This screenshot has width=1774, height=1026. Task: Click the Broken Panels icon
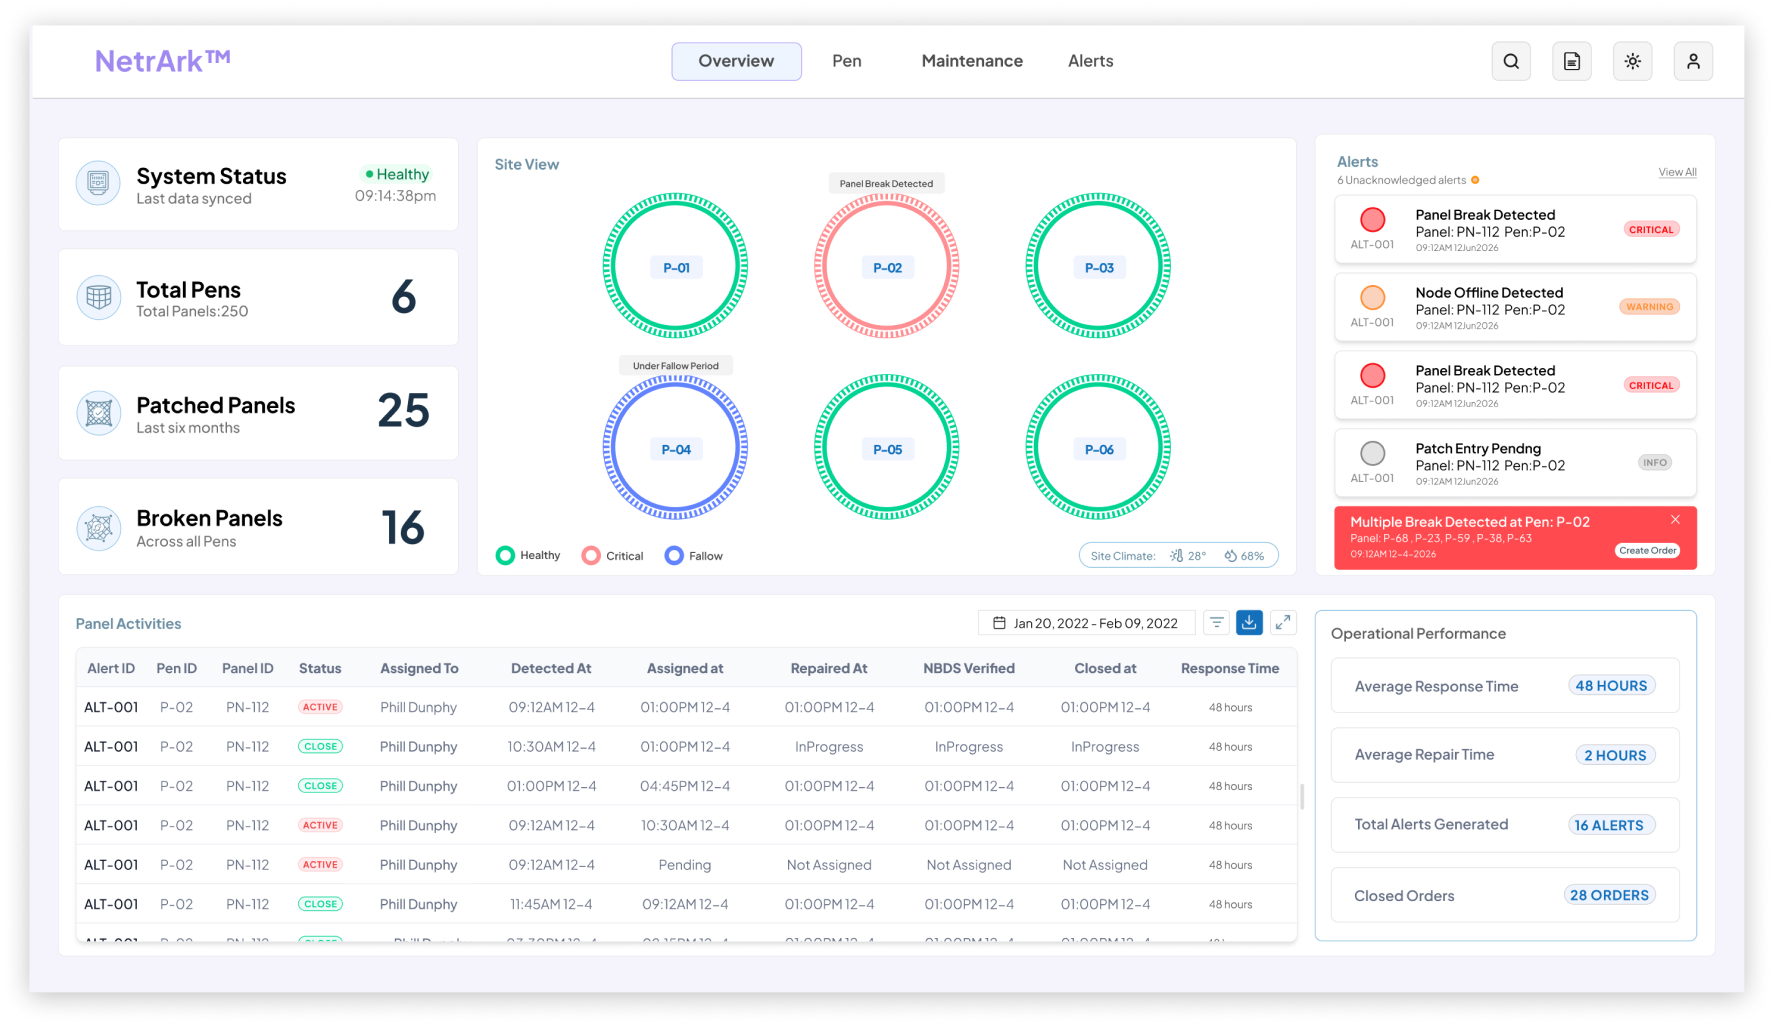click(x=98, y=528)
